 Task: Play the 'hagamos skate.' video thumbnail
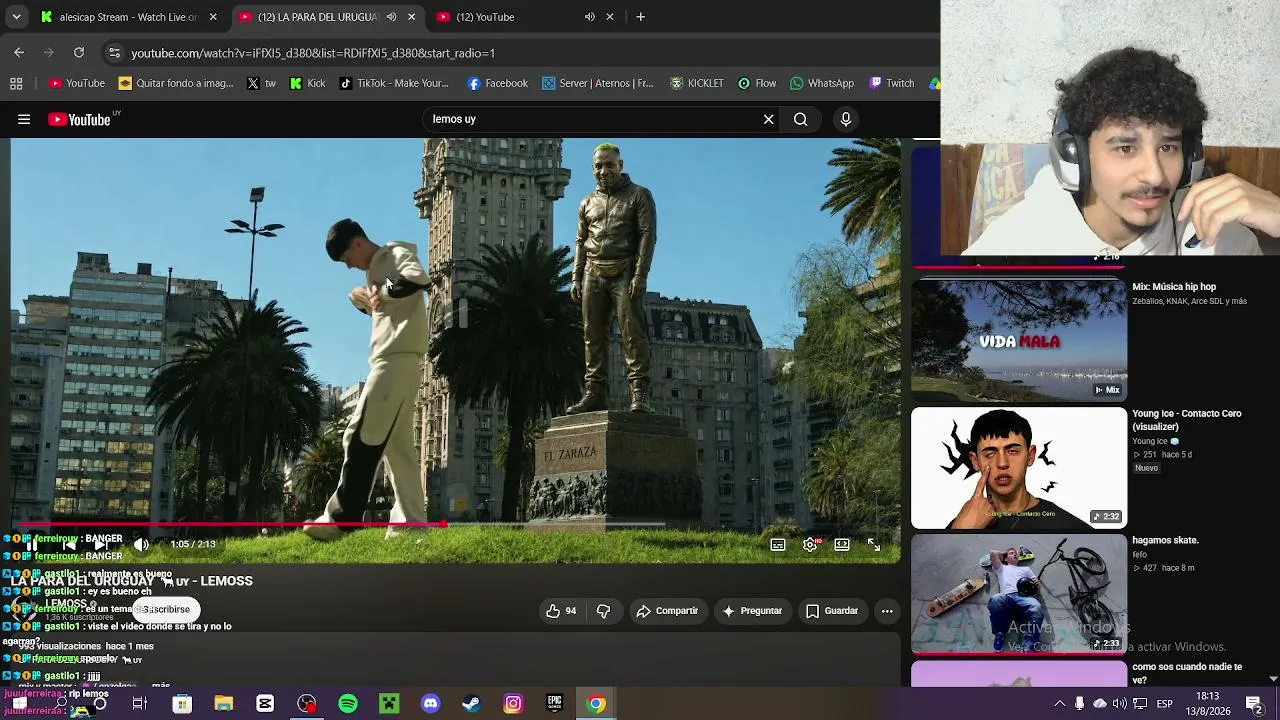click(1019, 594)
